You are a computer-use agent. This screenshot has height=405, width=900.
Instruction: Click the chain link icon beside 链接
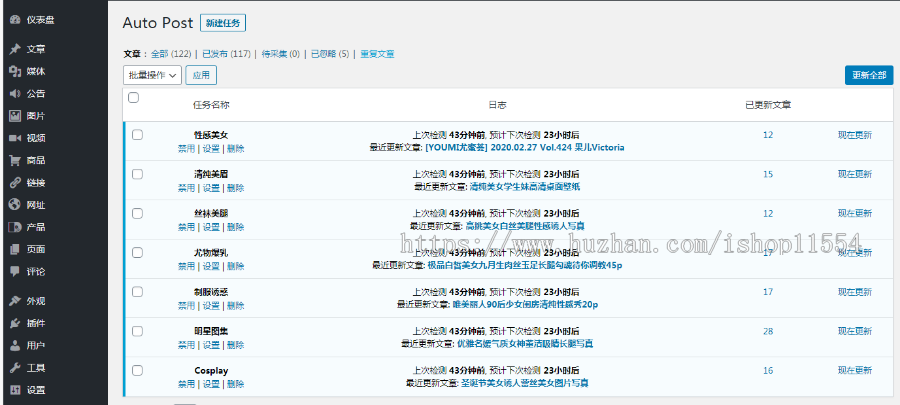coord(15,183)
